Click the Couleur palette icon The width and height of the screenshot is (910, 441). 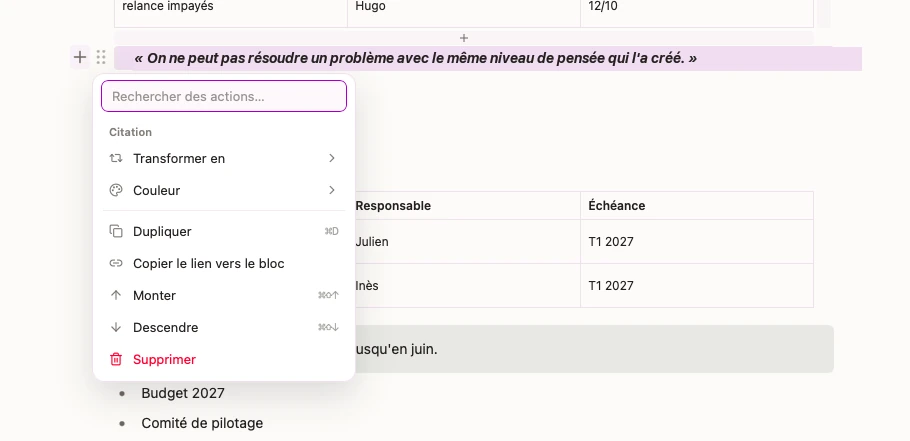(x=116, y=190)
